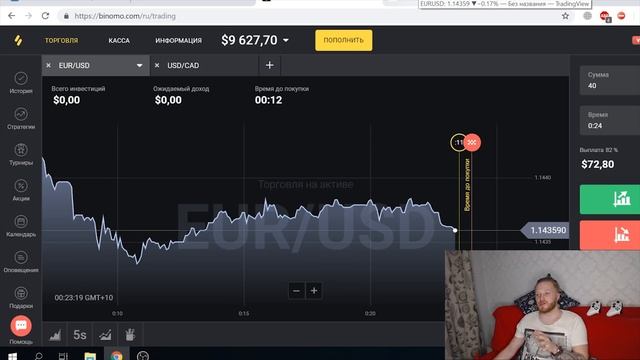The width and height of the screenshot is (640, 360).
Task: Zoom in chart with plus button
Action: 314,291
